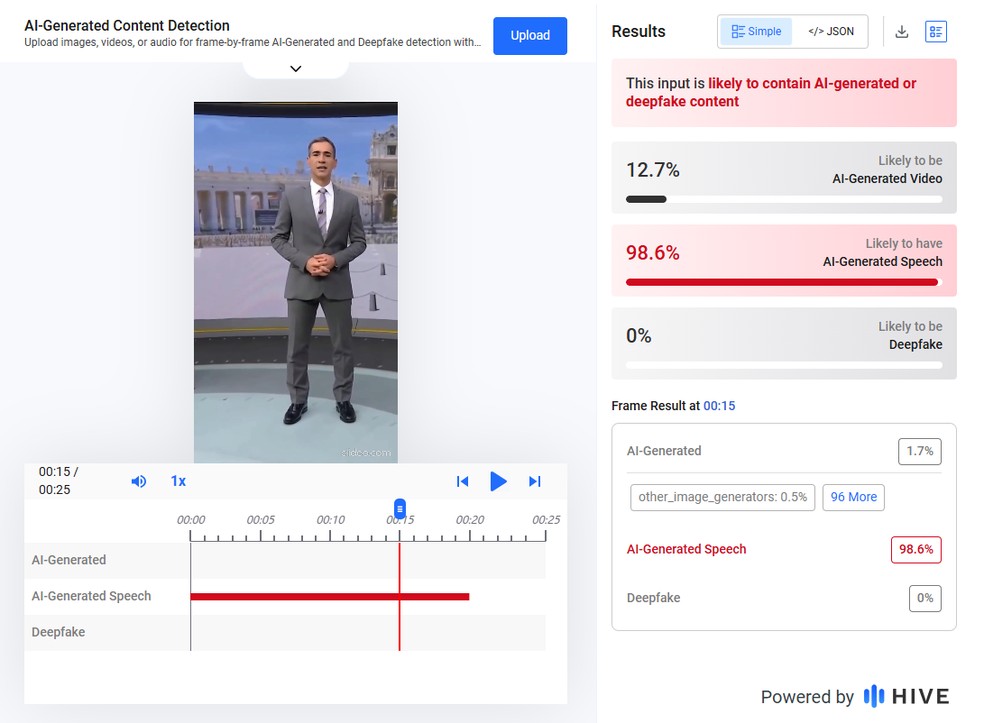The width and height of the screenshot is (984, 723).
Task: Expand the collapsed panel chevron
Action: point(295,69)
